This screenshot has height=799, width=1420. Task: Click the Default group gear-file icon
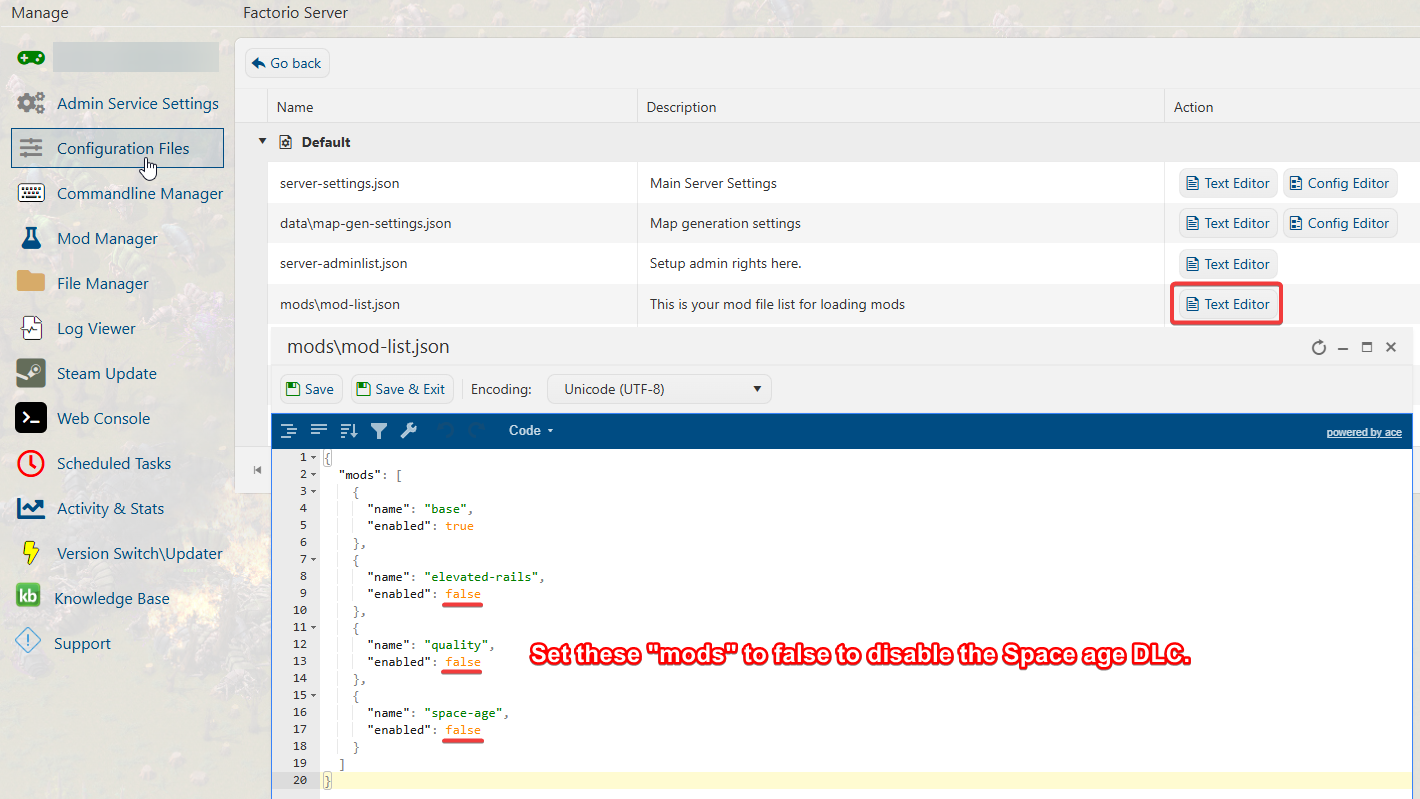pos(285,142)
